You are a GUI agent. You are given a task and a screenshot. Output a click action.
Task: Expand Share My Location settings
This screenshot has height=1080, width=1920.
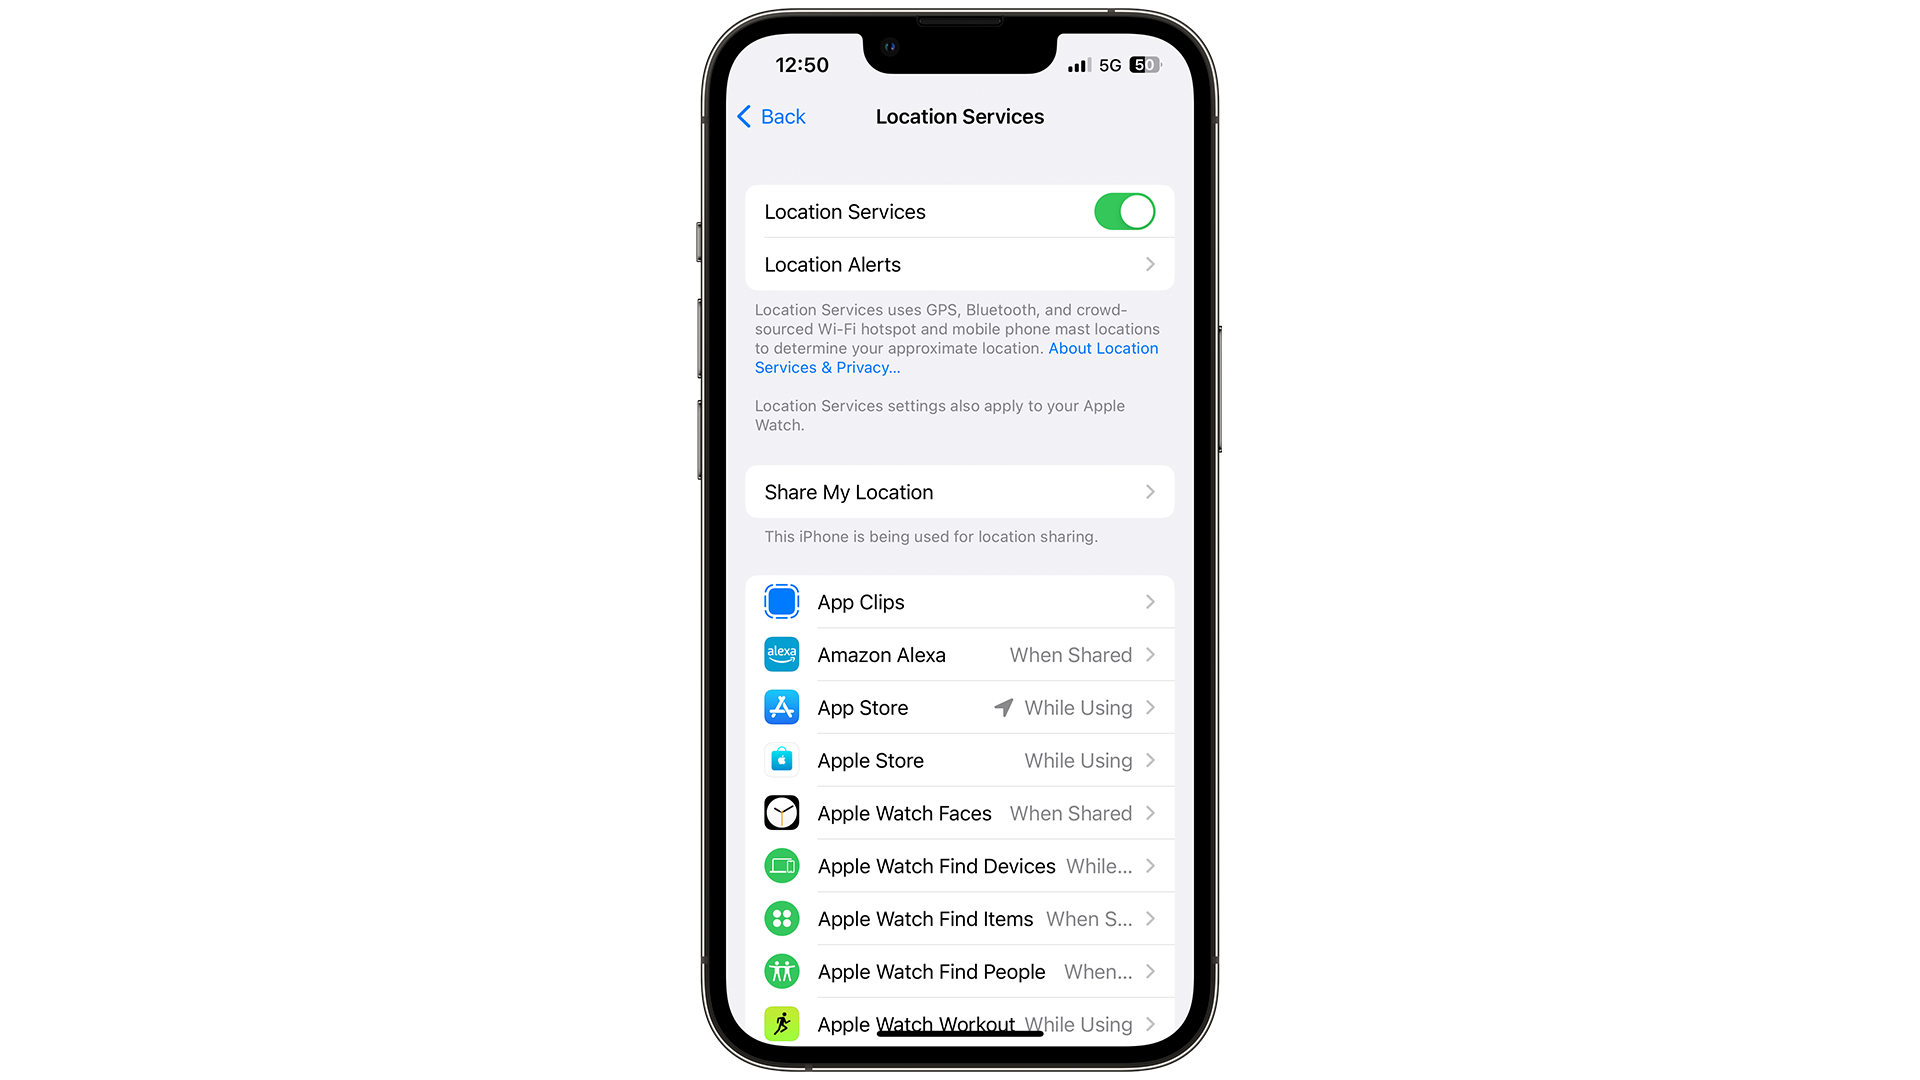(x=959, y=492)
